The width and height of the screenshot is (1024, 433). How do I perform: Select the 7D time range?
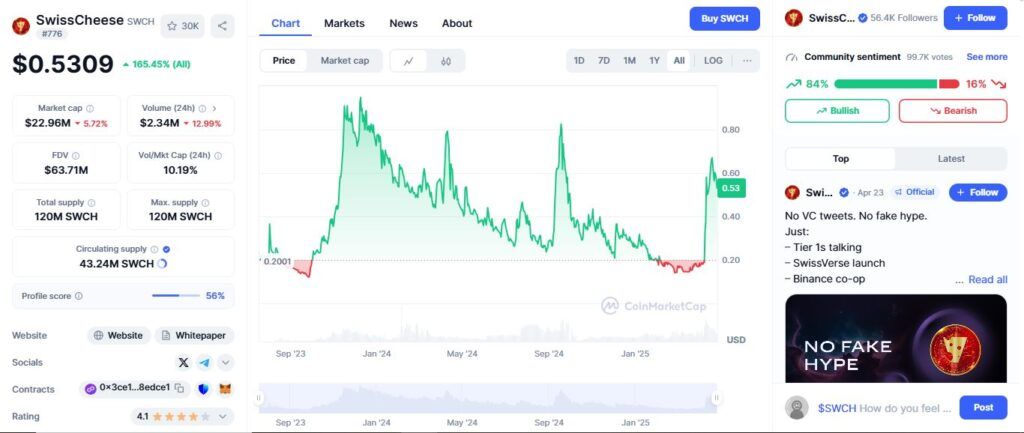[604, 61]
